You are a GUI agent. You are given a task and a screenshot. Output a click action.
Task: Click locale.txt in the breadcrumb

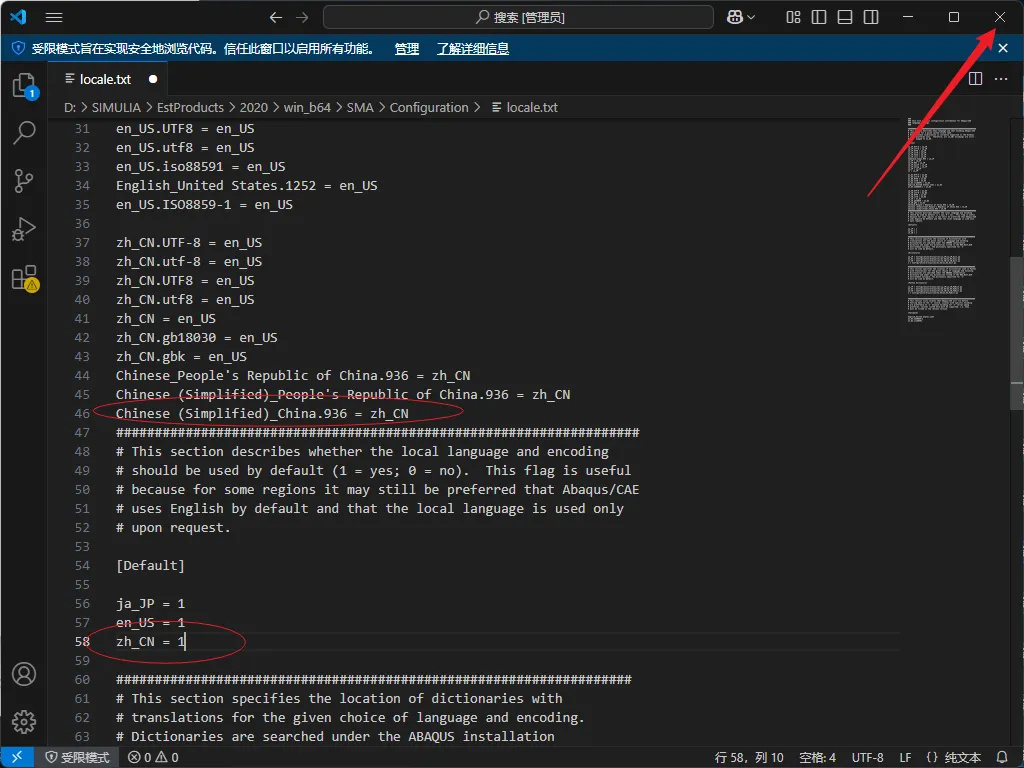(525, 108)
